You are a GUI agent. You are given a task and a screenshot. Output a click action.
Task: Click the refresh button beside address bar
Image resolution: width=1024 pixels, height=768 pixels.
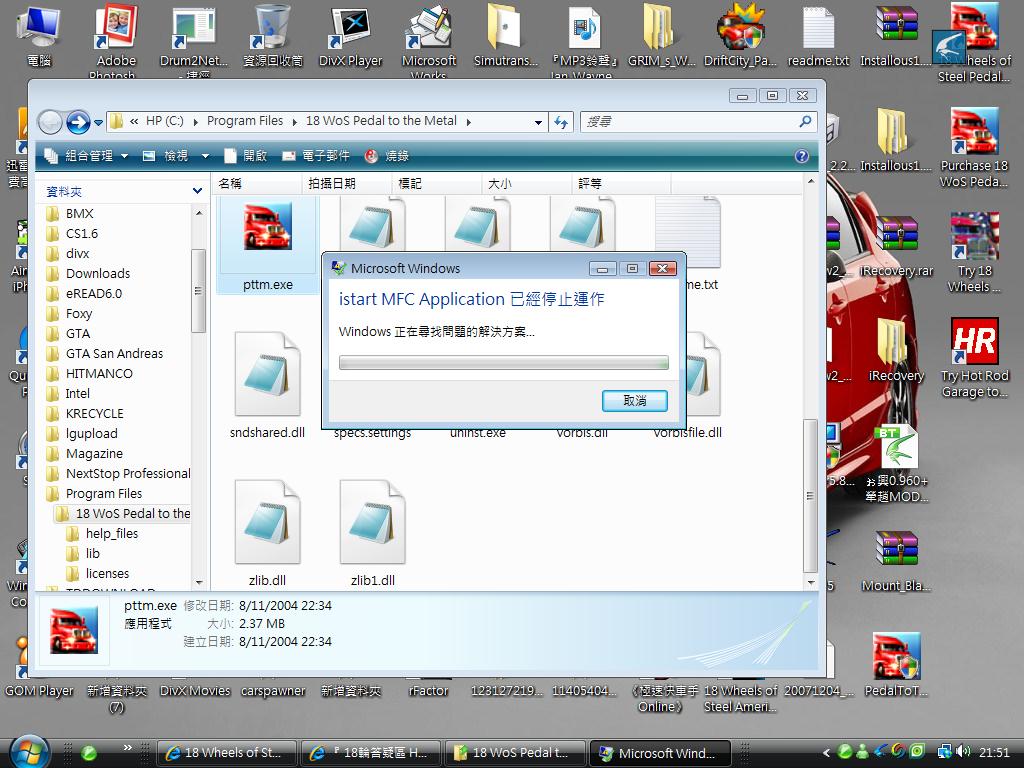pos(561,122)
